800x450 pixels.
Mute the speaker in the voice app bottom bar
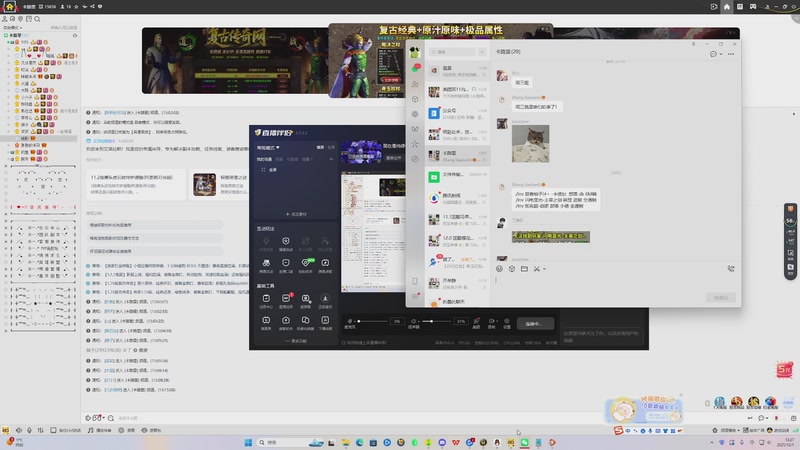(19, 430)
